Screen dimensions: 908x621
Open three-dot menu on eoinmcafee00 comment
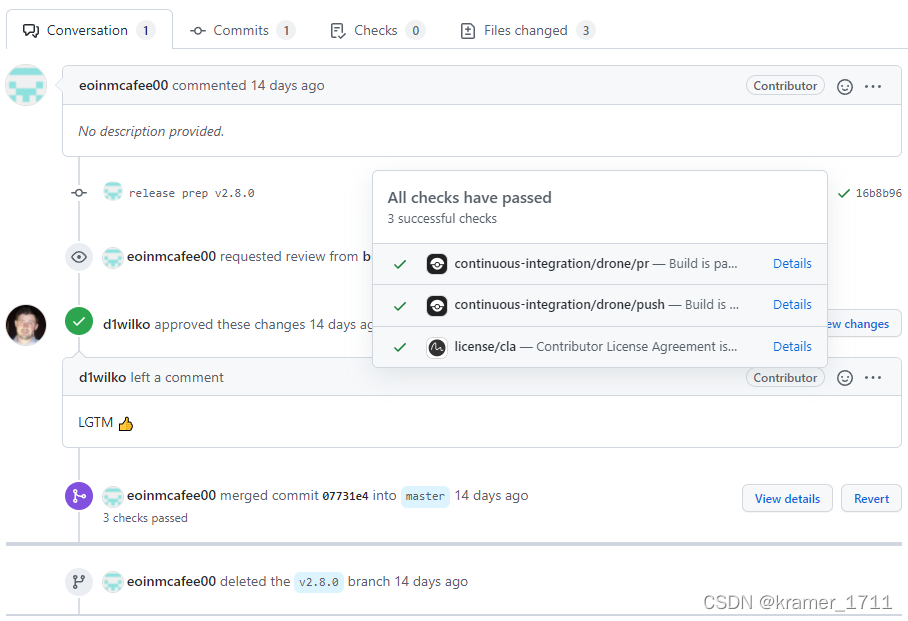(873, 86)
